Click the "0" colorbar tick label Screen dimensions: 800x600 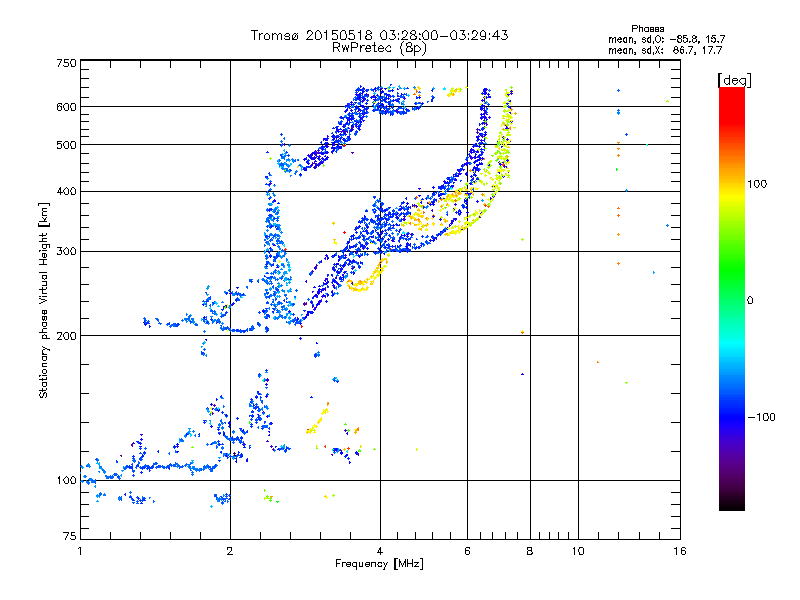[750, 300]
